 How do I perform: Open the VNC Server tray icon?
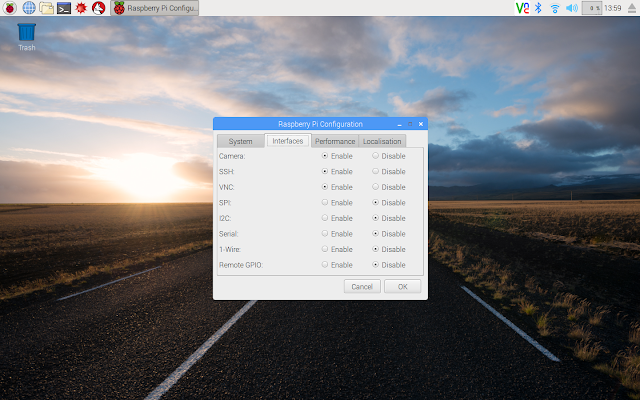tap(522, 8)
